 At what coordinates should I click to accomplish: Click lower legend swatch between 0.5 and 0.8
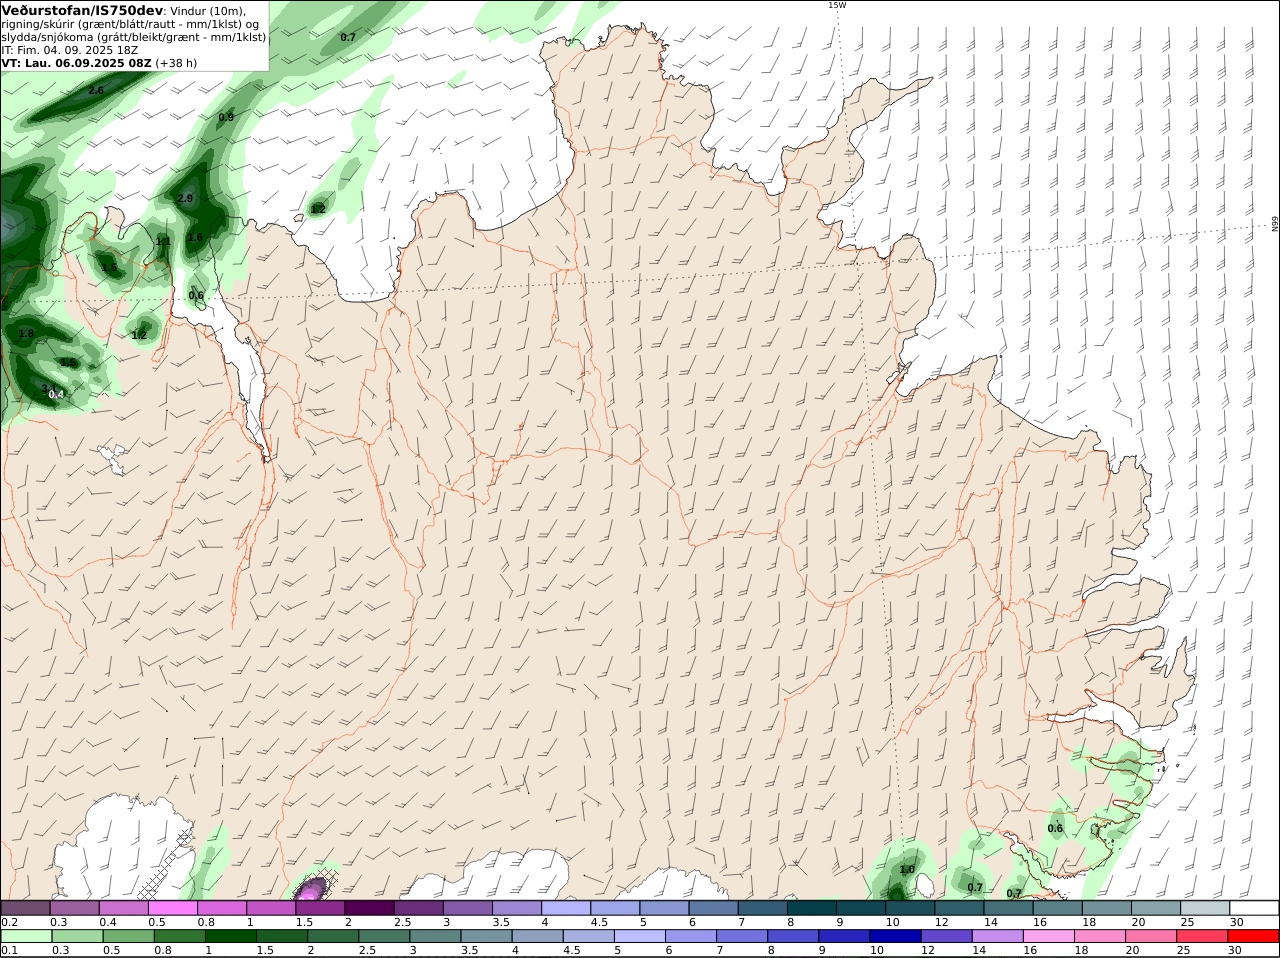pos(130,936)
